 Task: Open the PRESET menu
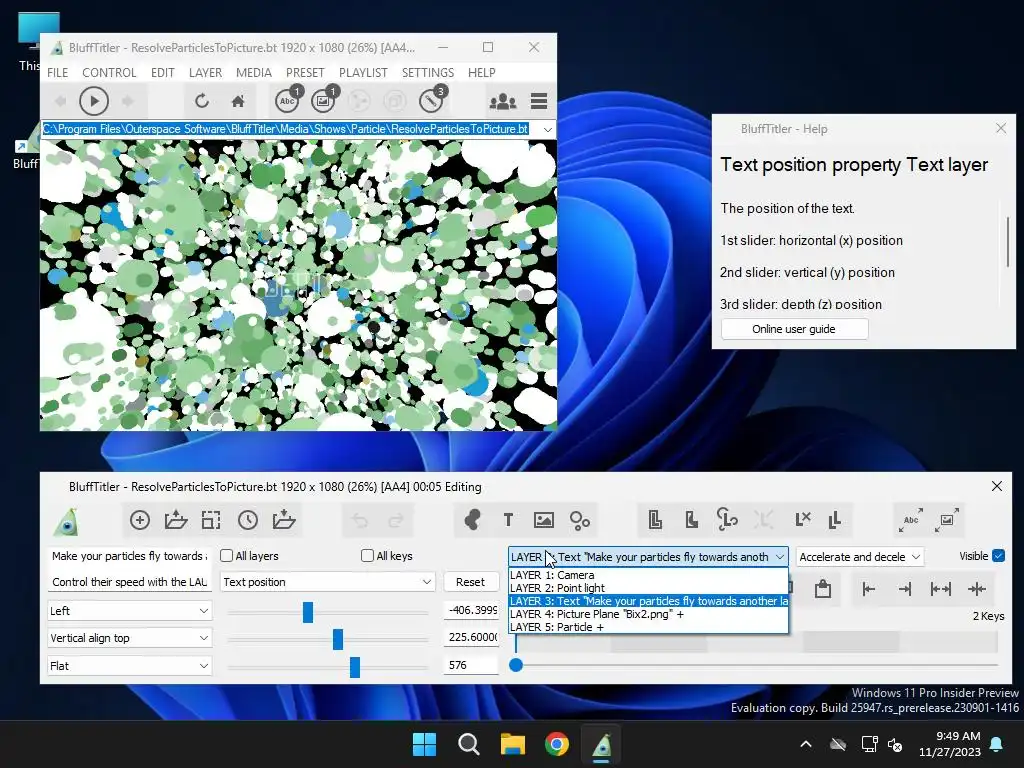point(305,72)
